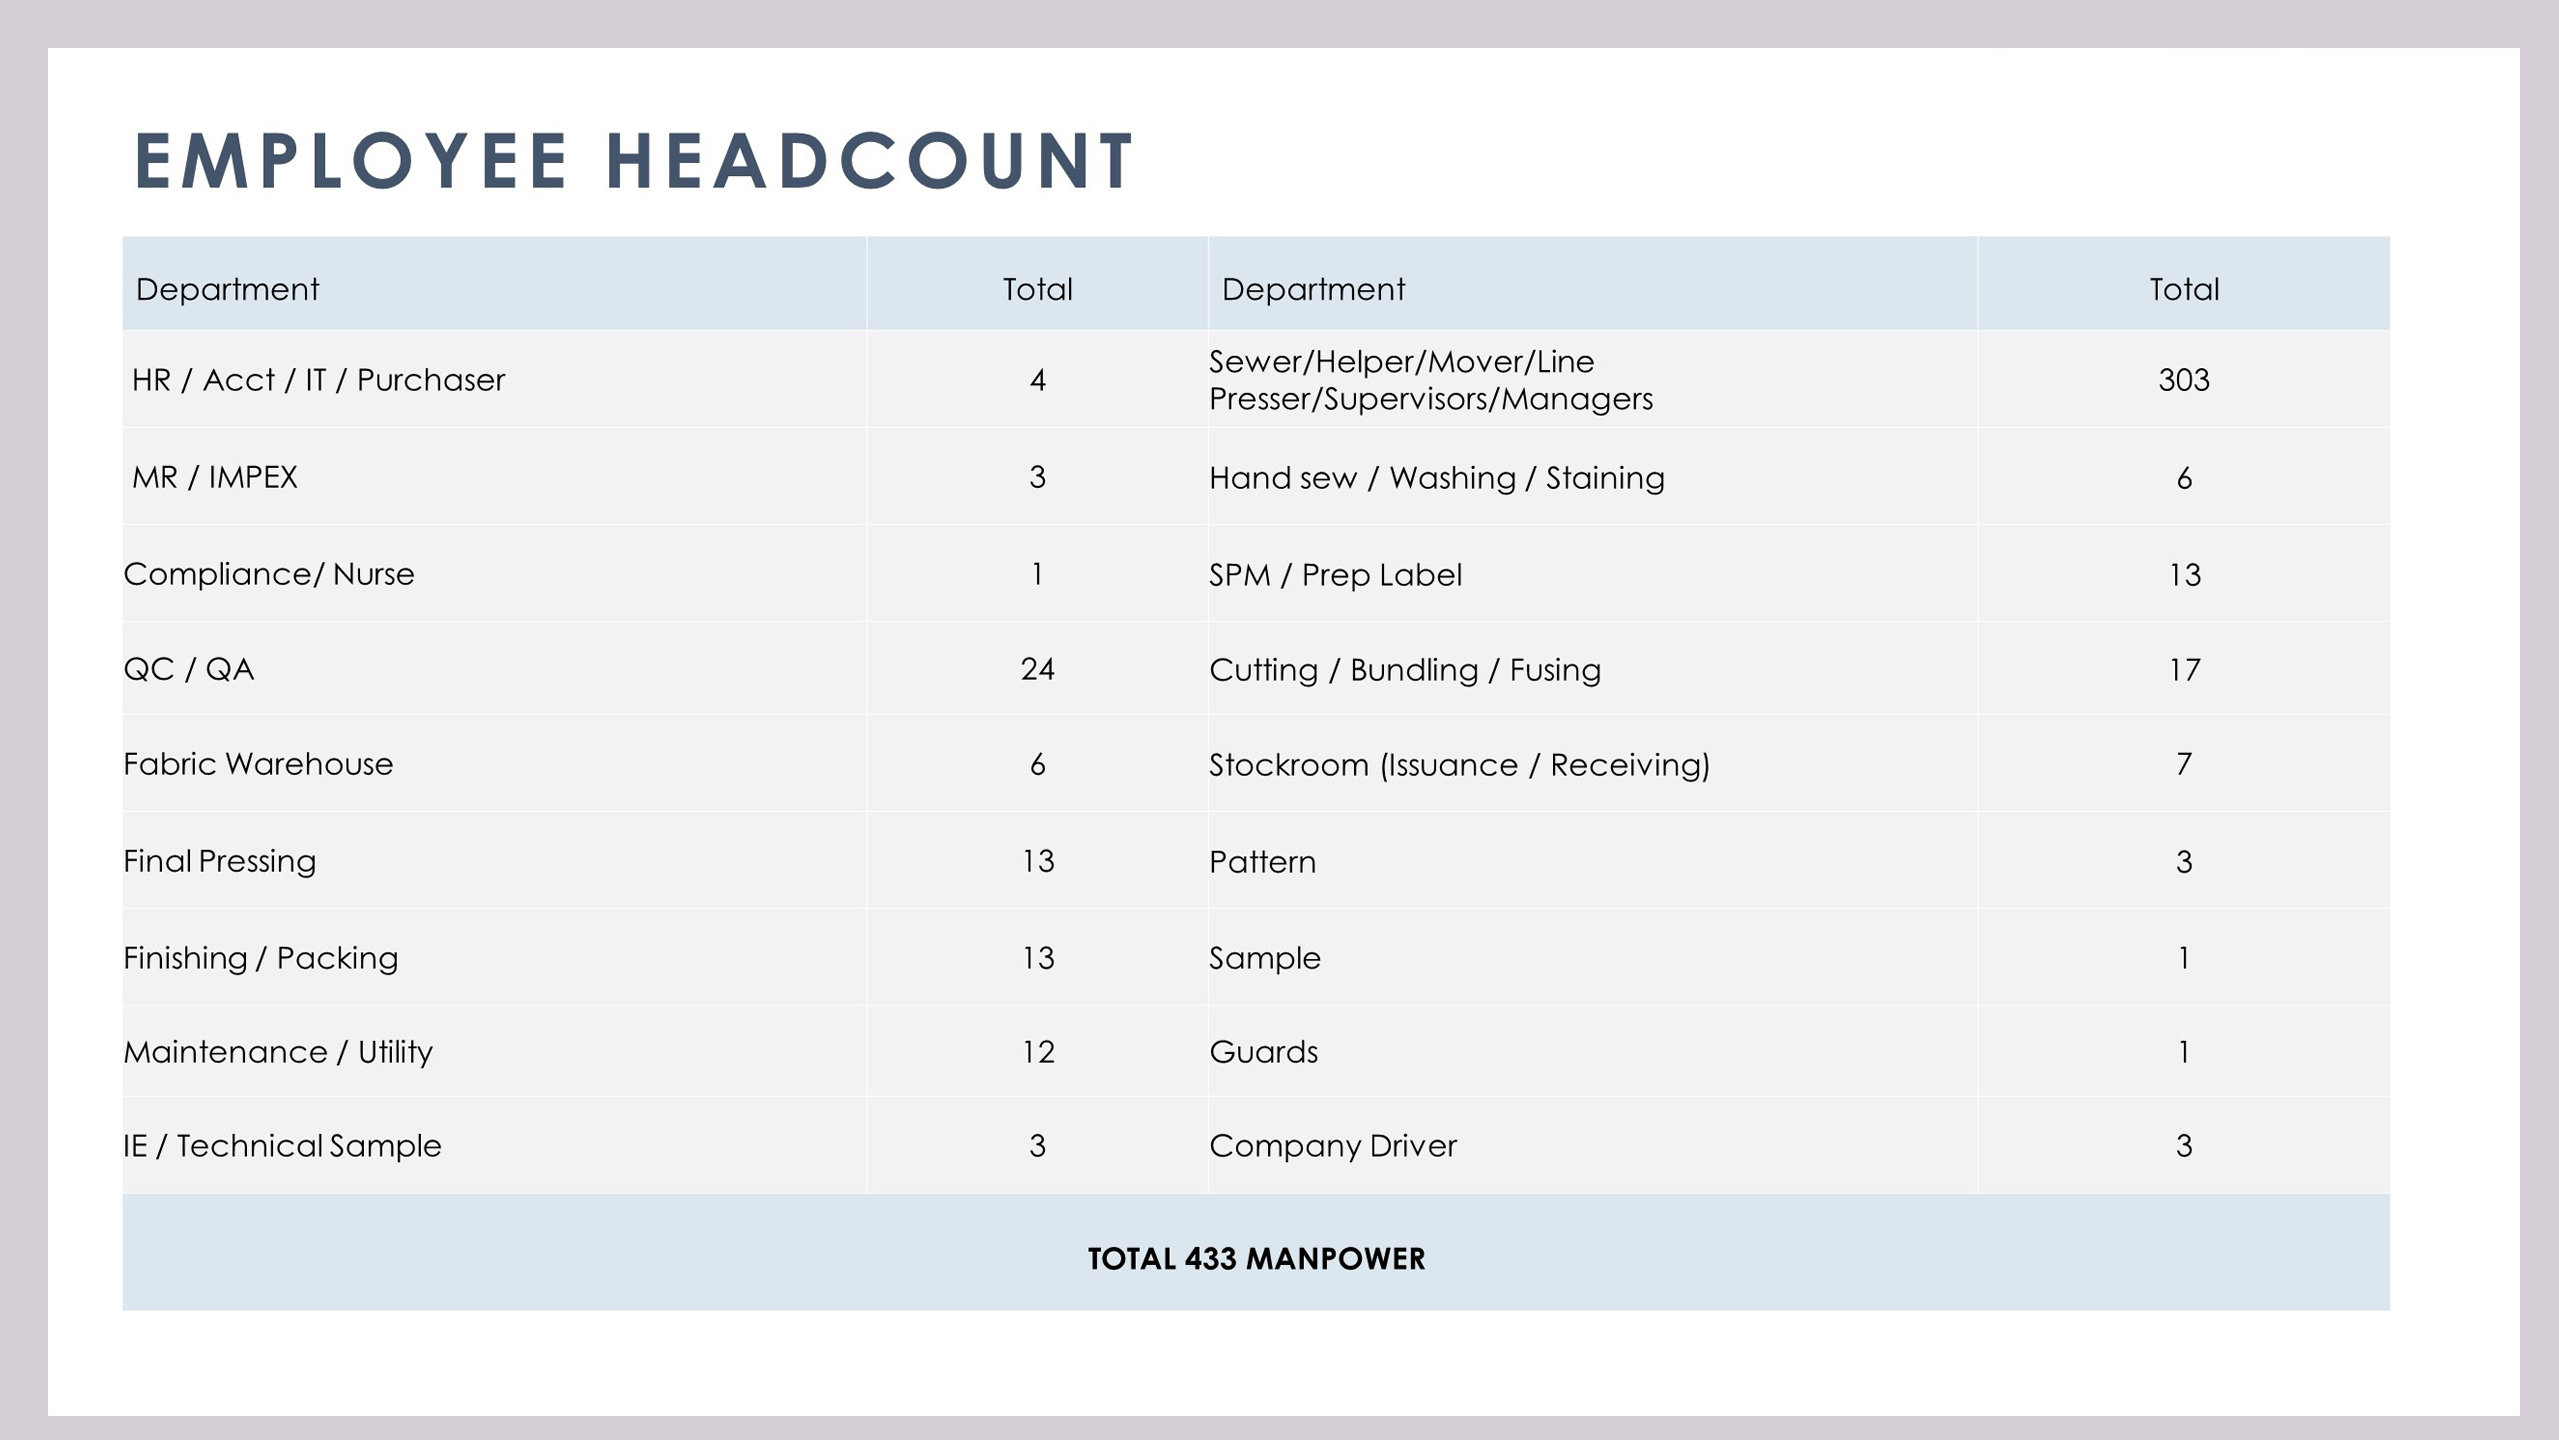Select the right Department header cell
The height and width of the screenshot is (1440, 2559).
[x=1312, y=289]
